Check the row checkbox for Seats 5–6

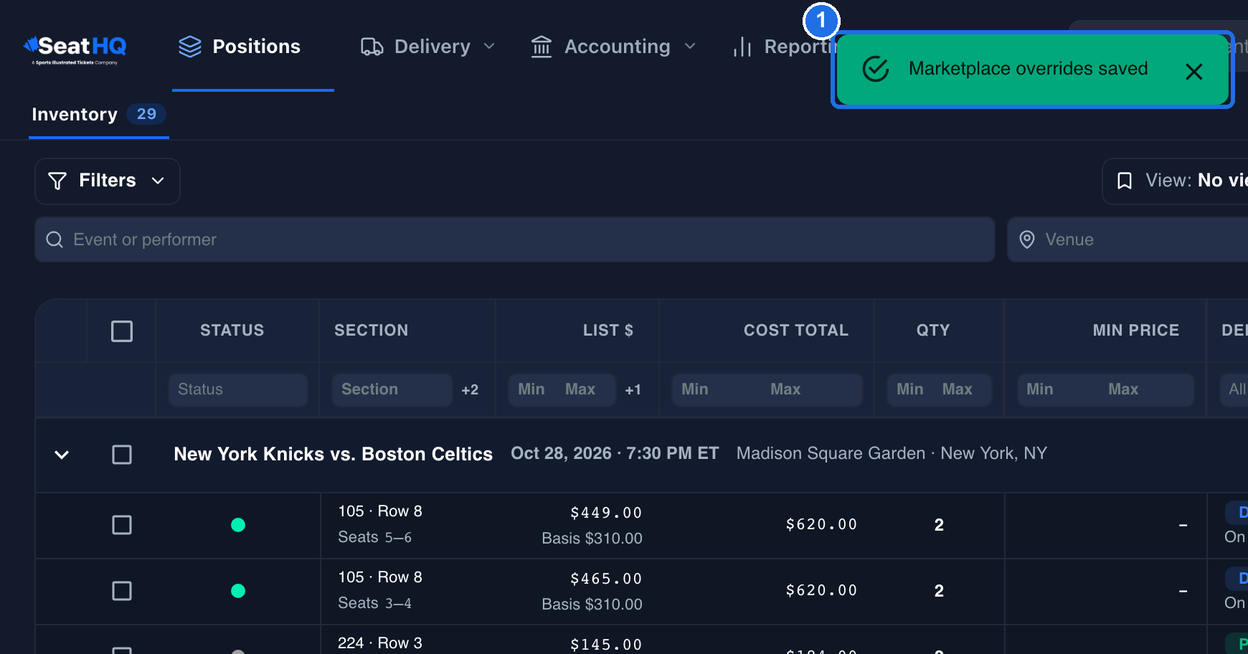(122, 525)
